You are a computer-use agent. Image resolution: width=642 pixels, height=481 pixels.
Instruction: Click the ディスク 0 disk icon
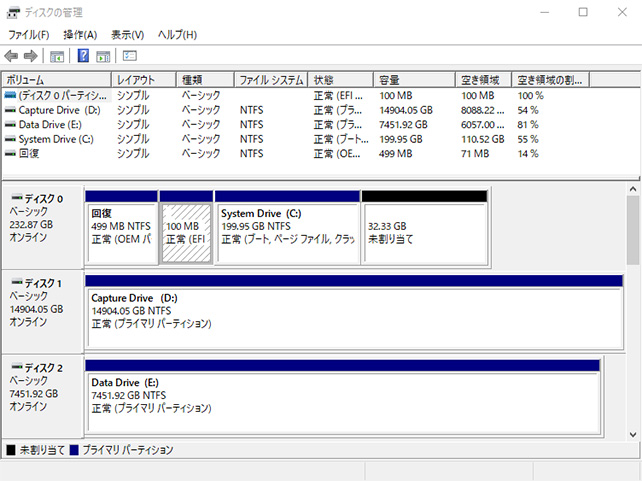[x=17, y=198]
